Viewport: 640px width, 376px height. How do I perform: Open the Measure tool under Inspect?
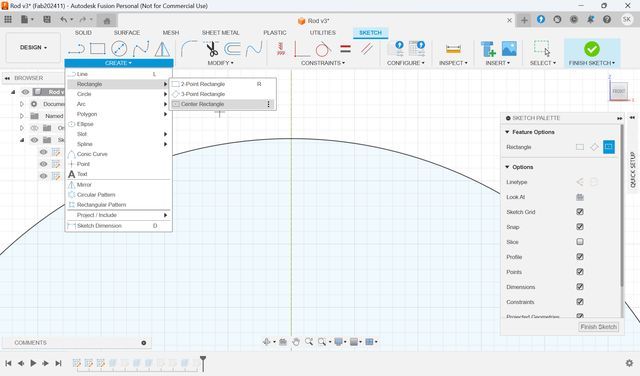tap(453, 49)
